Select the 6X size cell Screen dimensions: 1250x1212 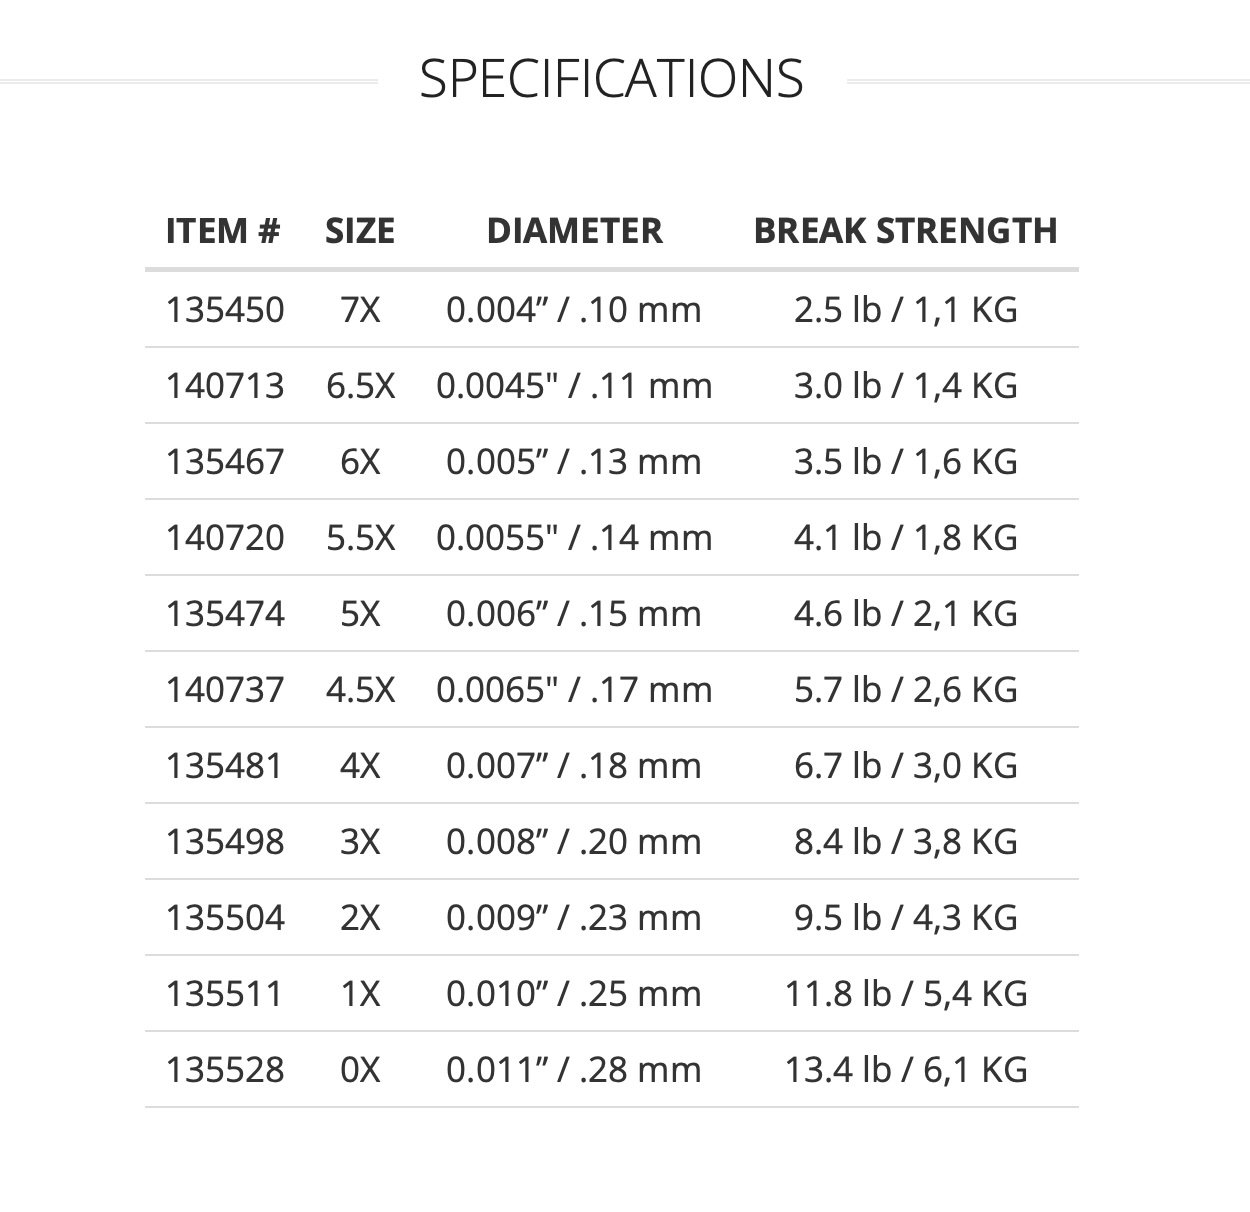pyautogui.click(x=360, y=462)
